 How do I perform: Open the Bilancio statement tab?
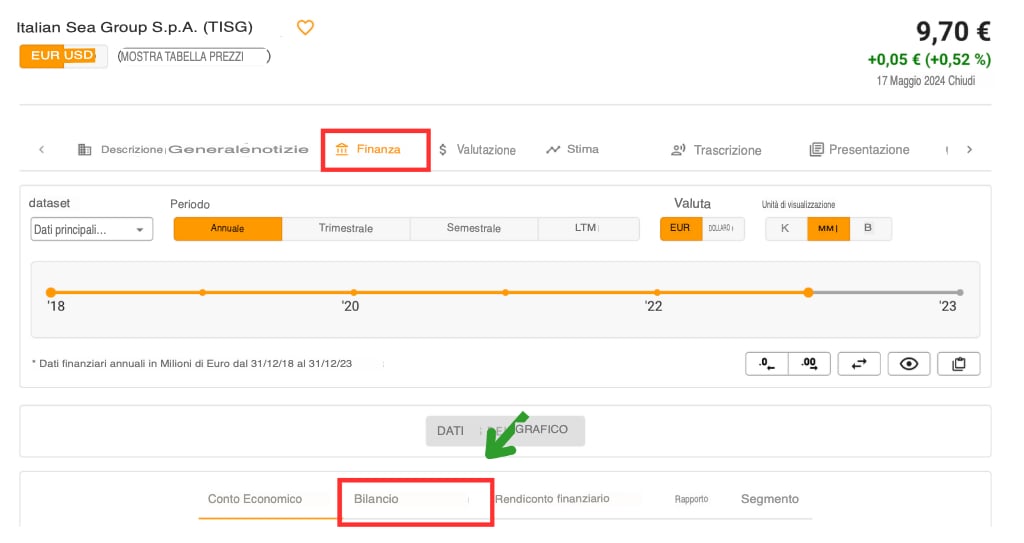[x=376, y=498]
